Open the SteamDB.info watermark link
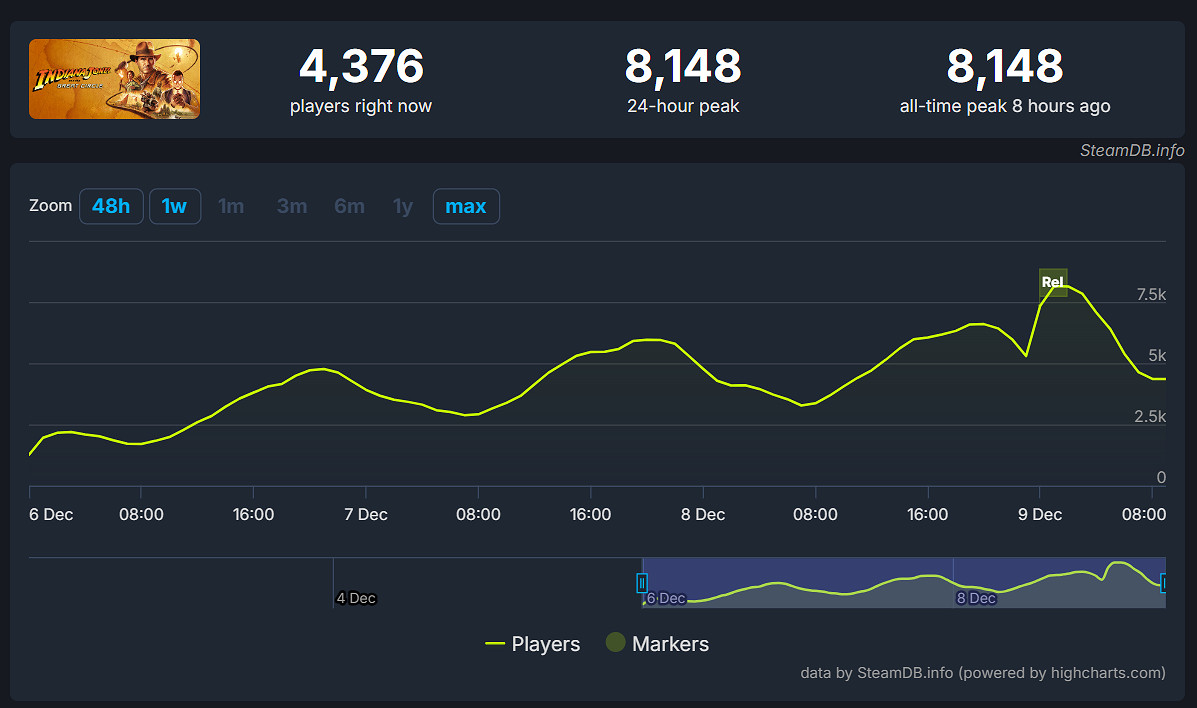 click(x=1132, y=150)
